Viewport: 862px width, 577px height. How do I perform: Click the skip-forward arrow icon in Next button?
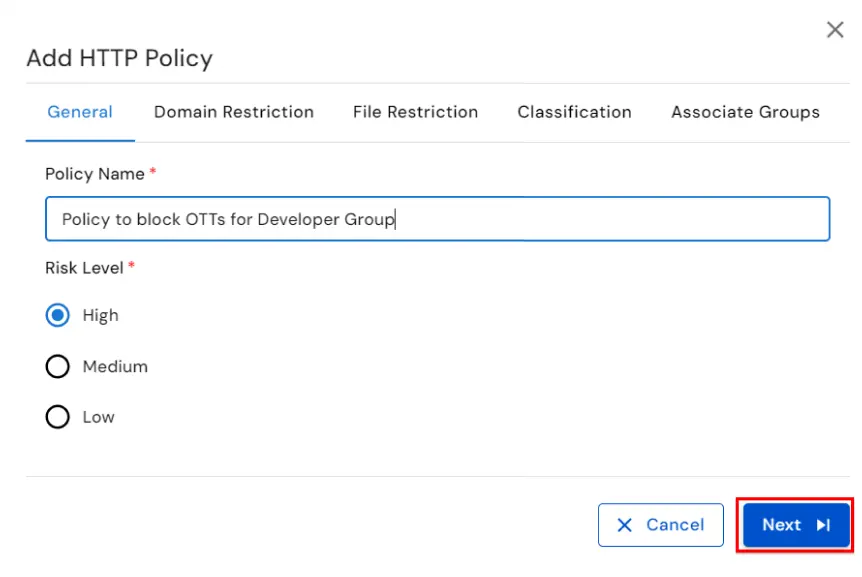823,525
